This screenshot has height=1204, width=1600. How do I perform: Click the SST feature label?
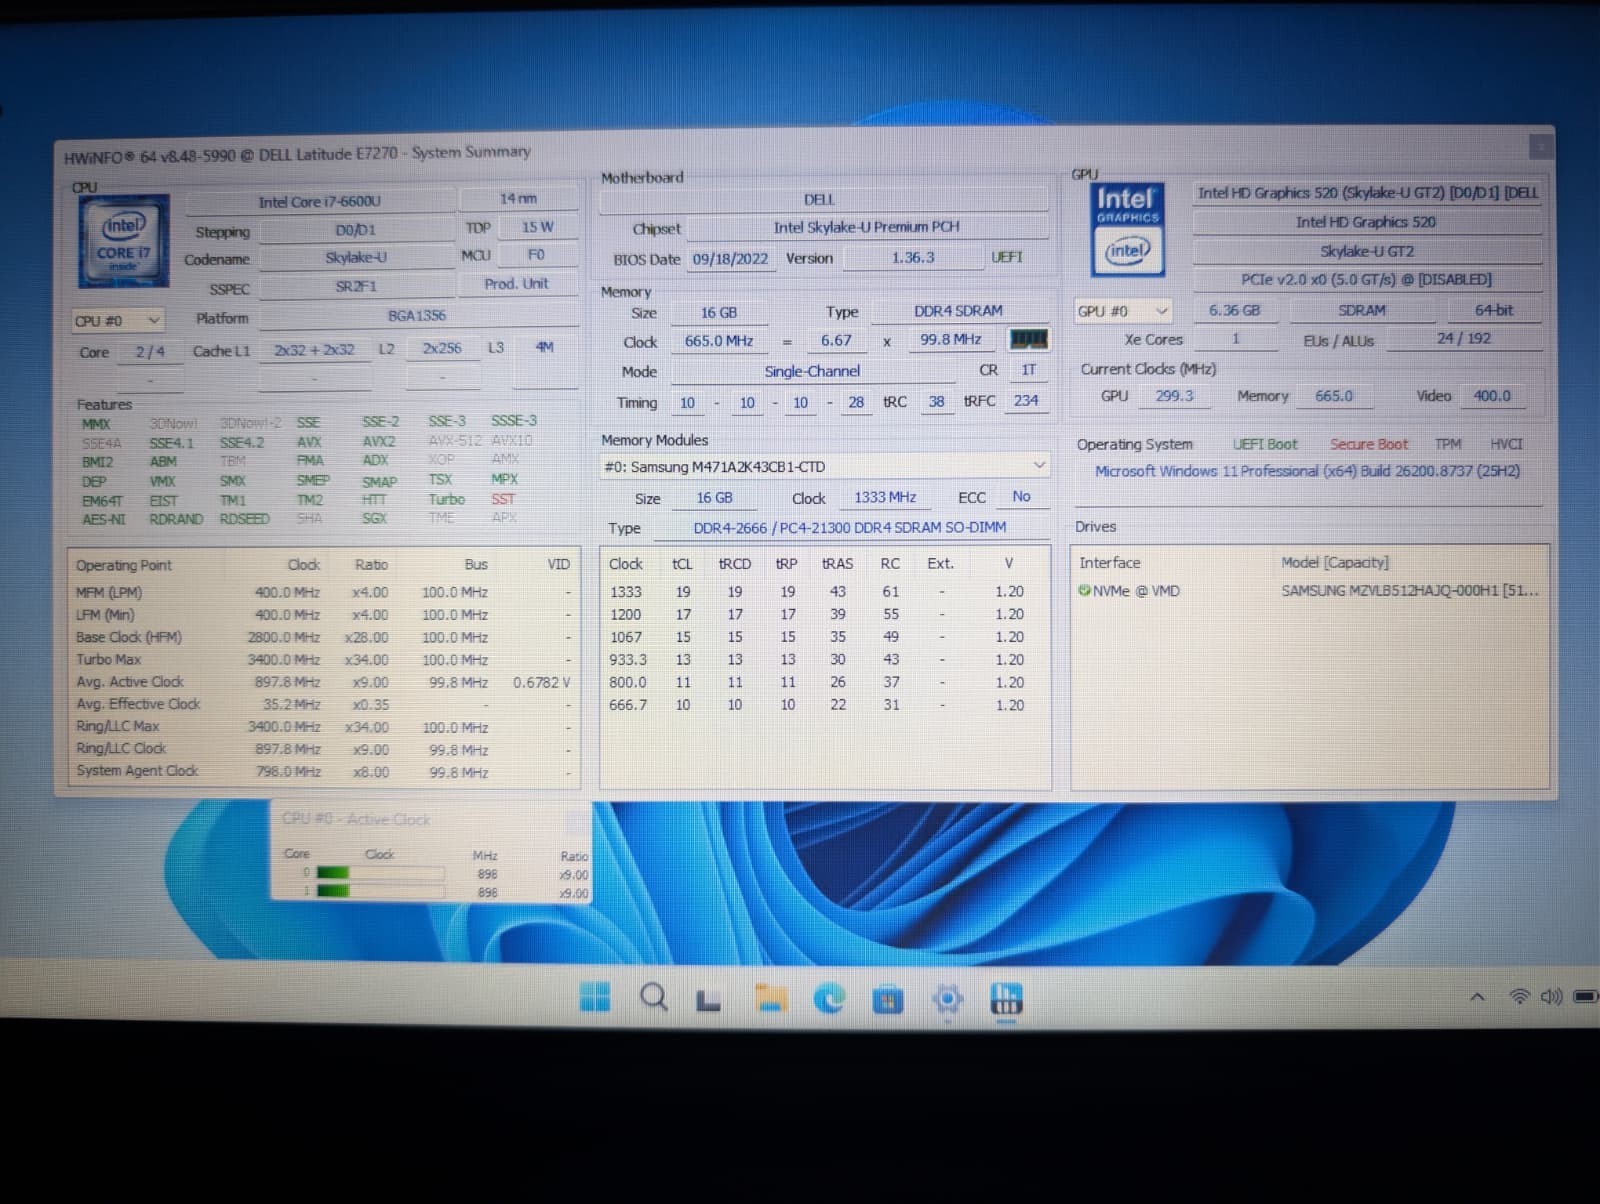tap(503, 498)
